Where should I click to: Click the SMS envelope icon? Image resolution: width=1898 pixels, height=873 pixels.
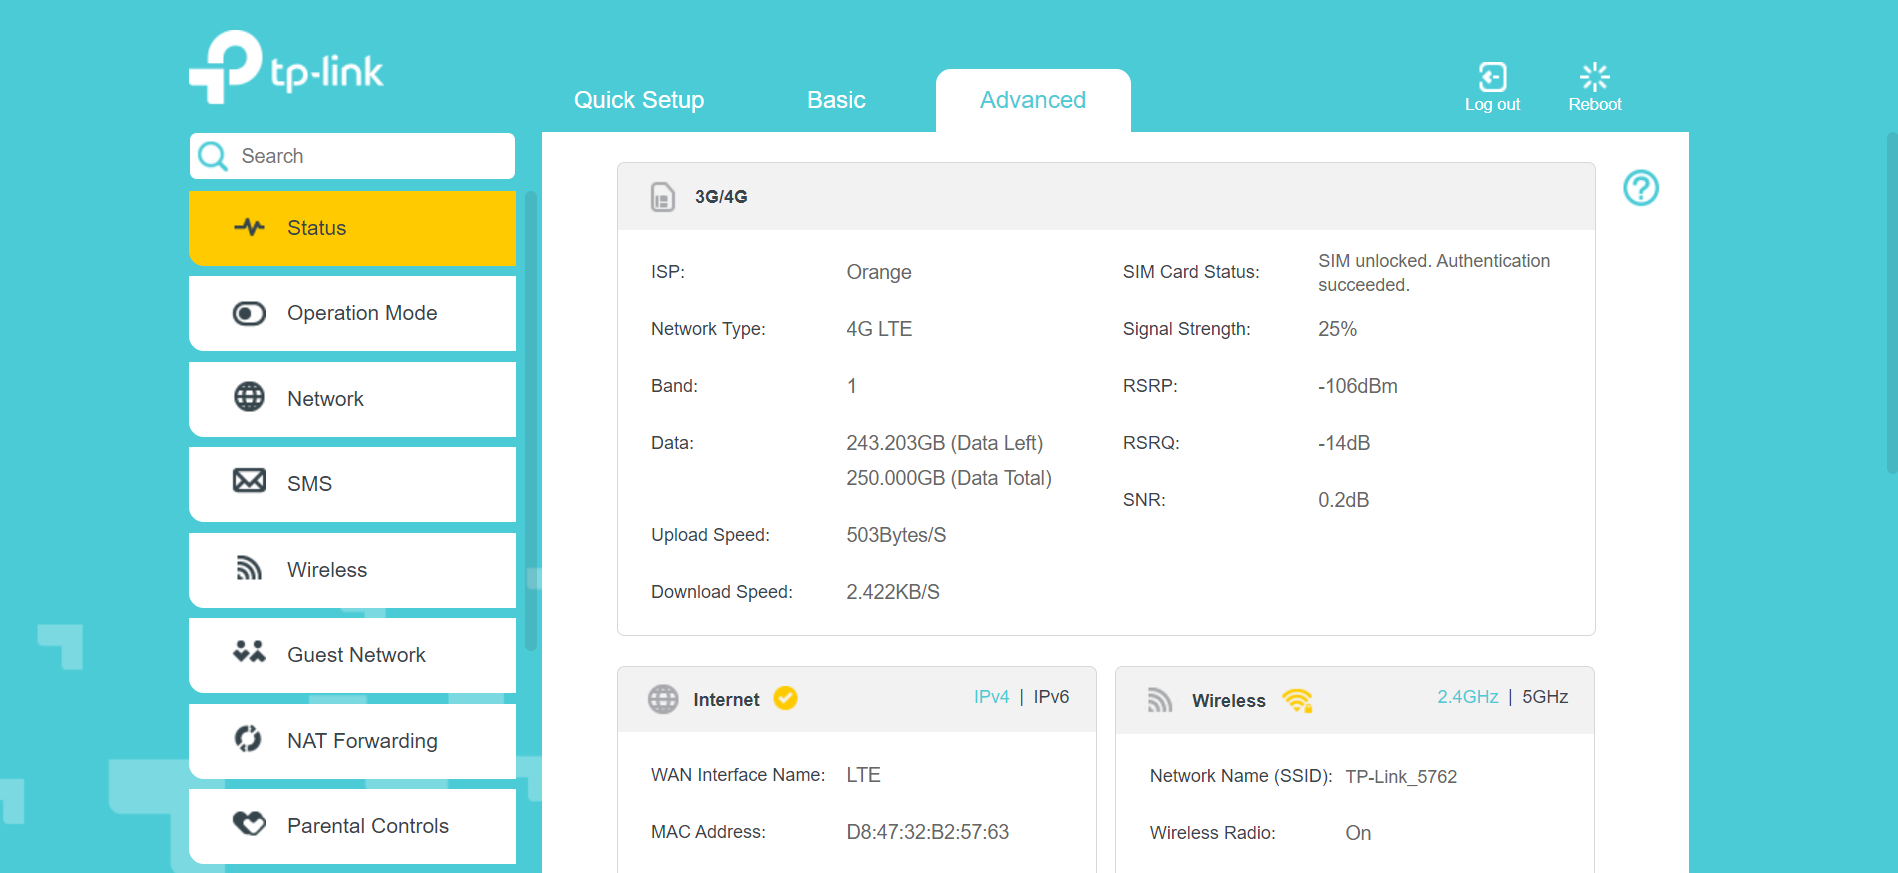click(249, 481)
